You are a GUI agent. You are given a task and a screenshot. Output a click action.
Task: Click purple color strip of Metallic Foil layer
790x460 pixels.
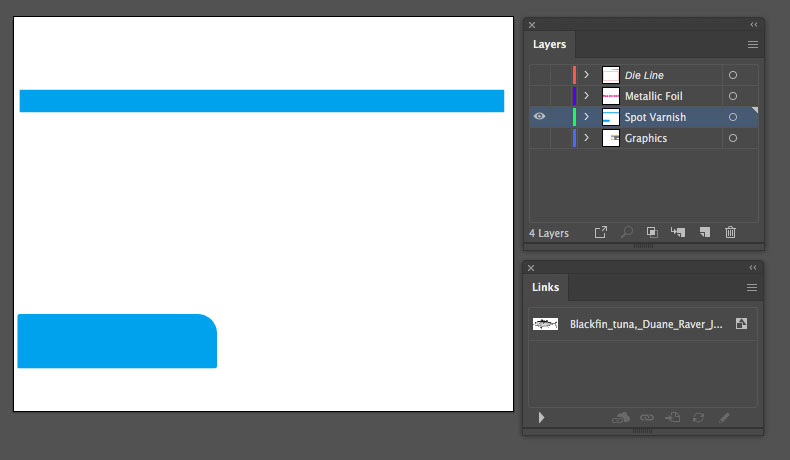(574, 96)
